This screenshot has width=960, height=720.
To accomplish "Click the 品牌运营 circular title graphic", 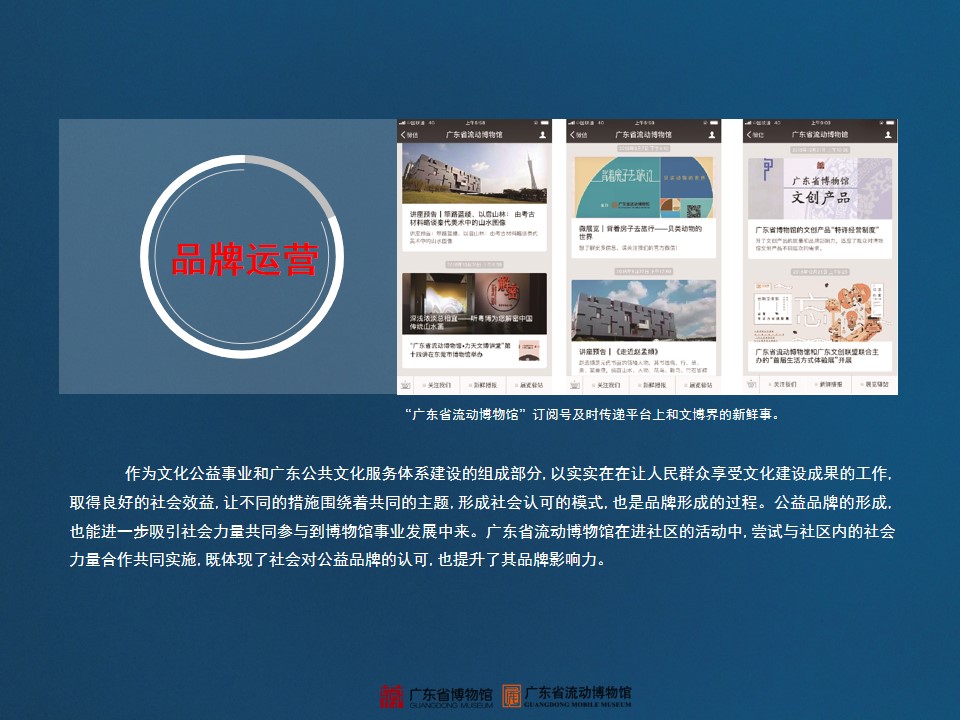I will click(x=243, y=257).
